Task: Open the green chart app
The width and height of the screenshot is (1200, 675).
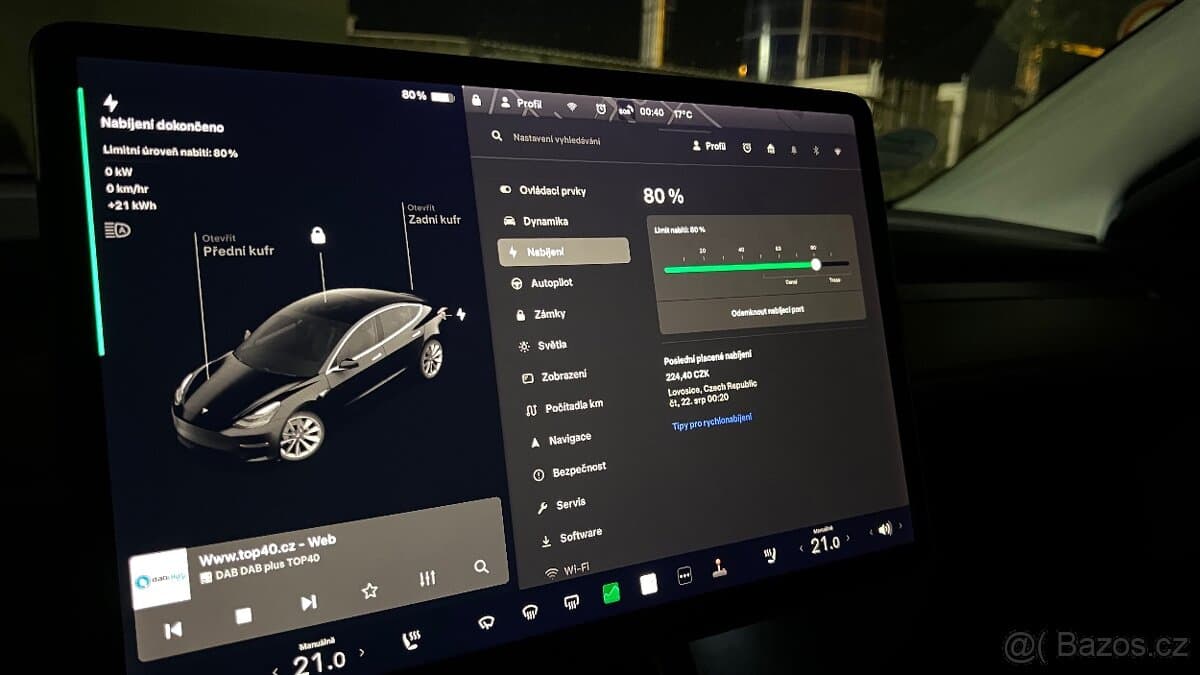Action: (611, 593)
